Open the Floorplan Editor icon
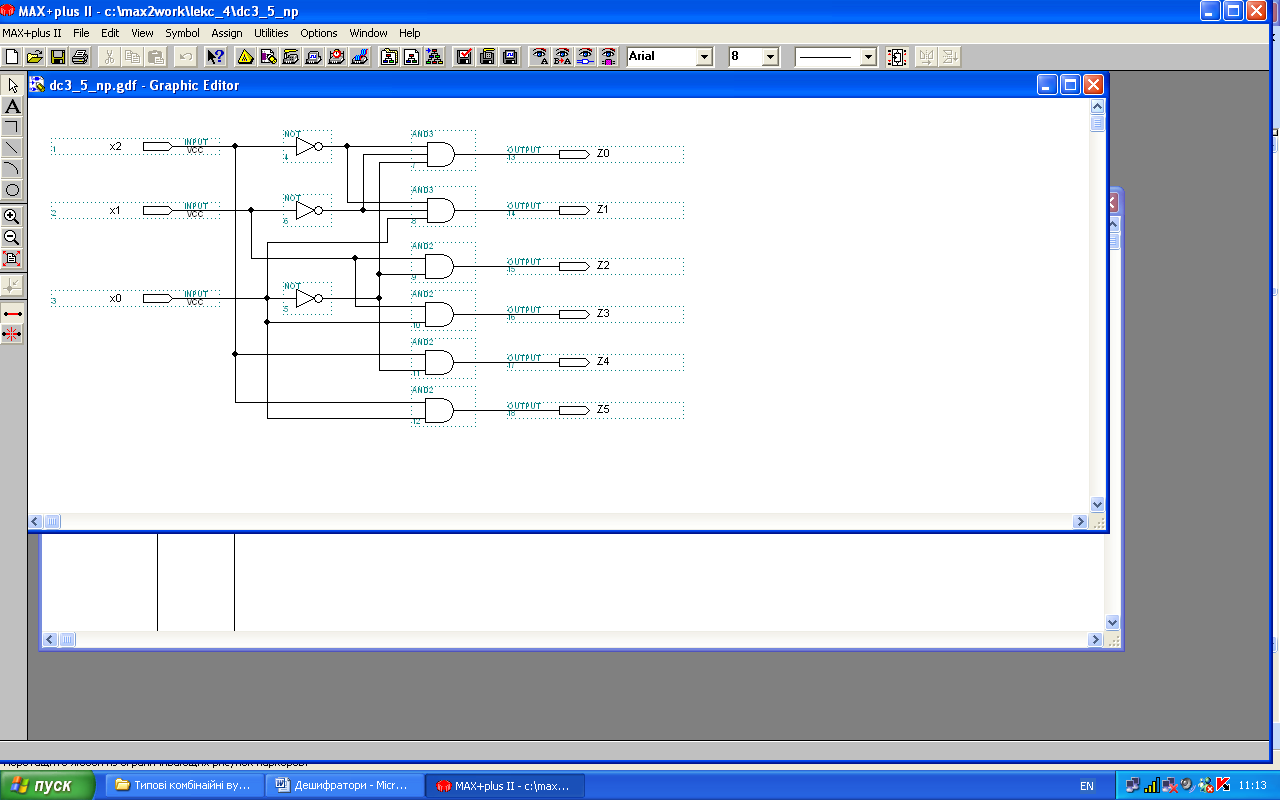 click(267, 57)
